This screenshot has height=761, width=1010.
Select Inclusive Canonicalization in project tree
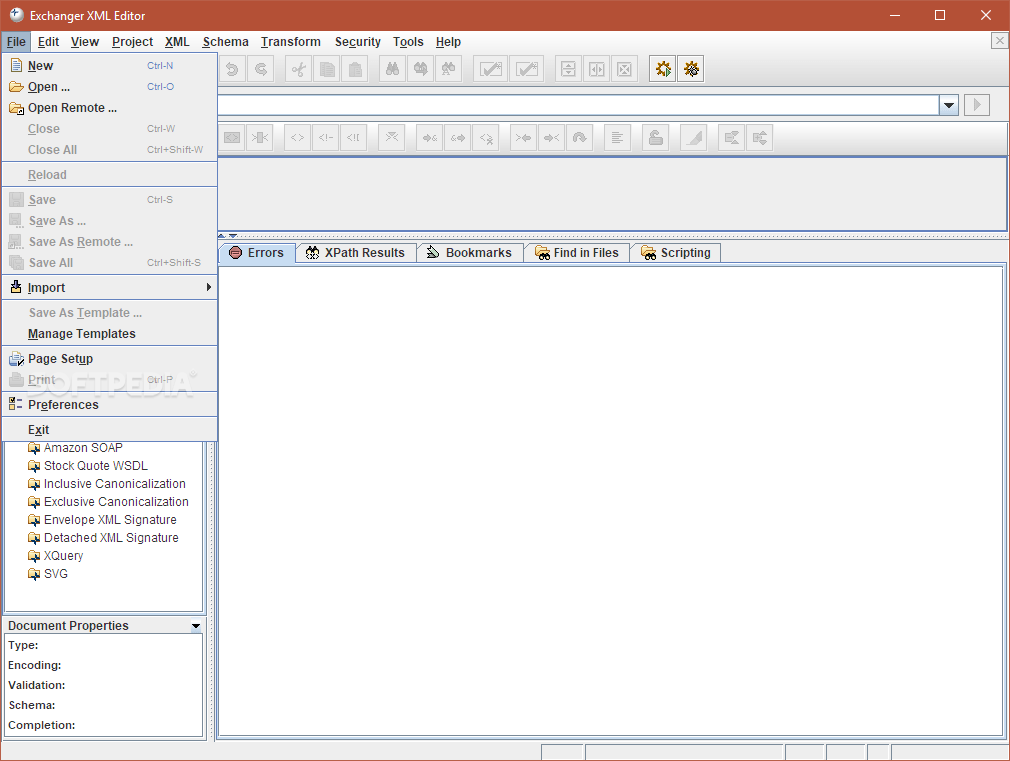(x=115, y=483)
